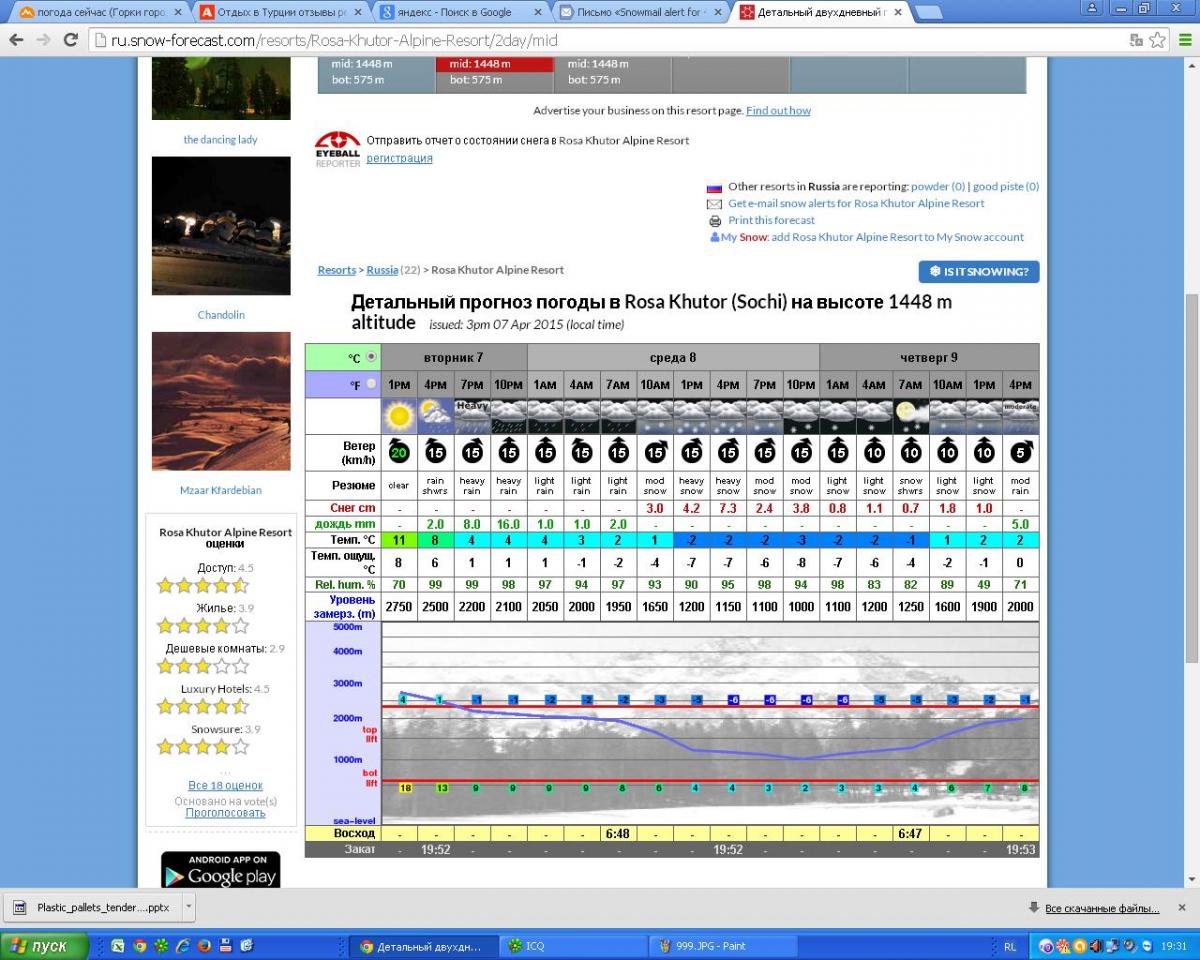Image resolution: width=1200 pixels, height=960 pixels.
Task: Launch Firefox from the quick launch bar
Action: (x=204, y=945)
